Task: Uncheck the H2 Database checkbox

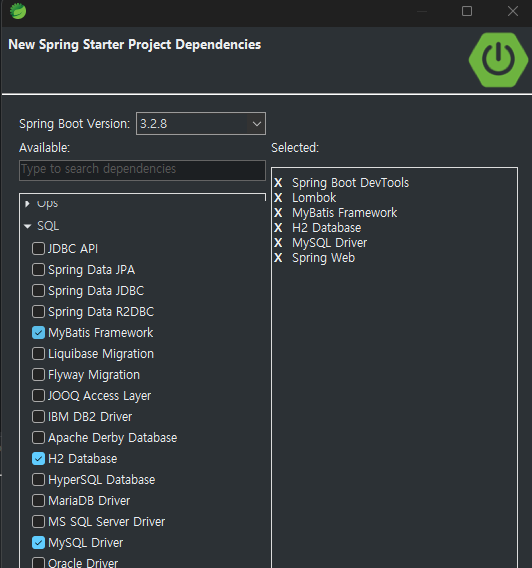Action: [x=38, y=459]
